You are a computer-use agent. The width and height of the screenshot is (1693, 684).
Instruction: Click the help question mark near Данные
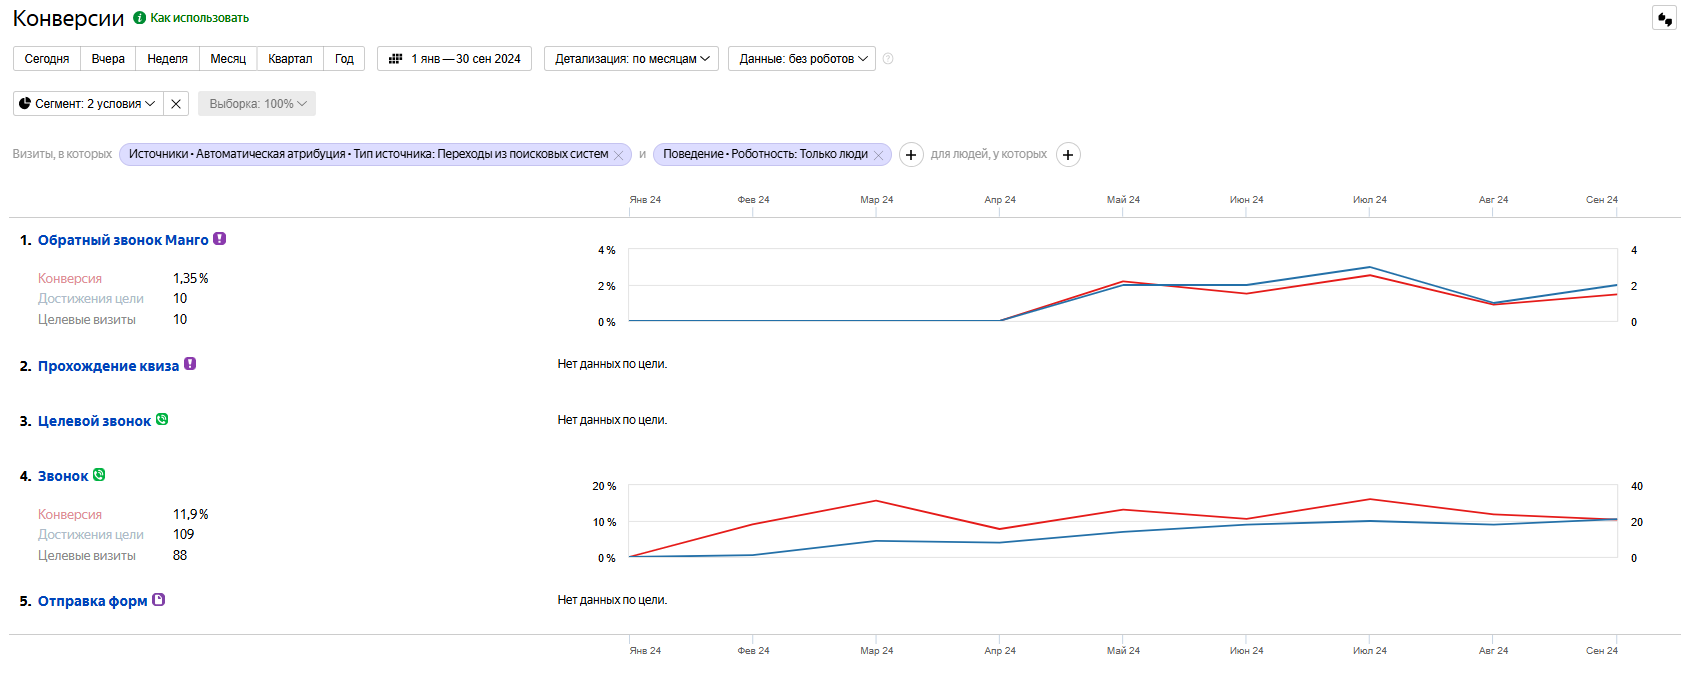click(888, 59)
